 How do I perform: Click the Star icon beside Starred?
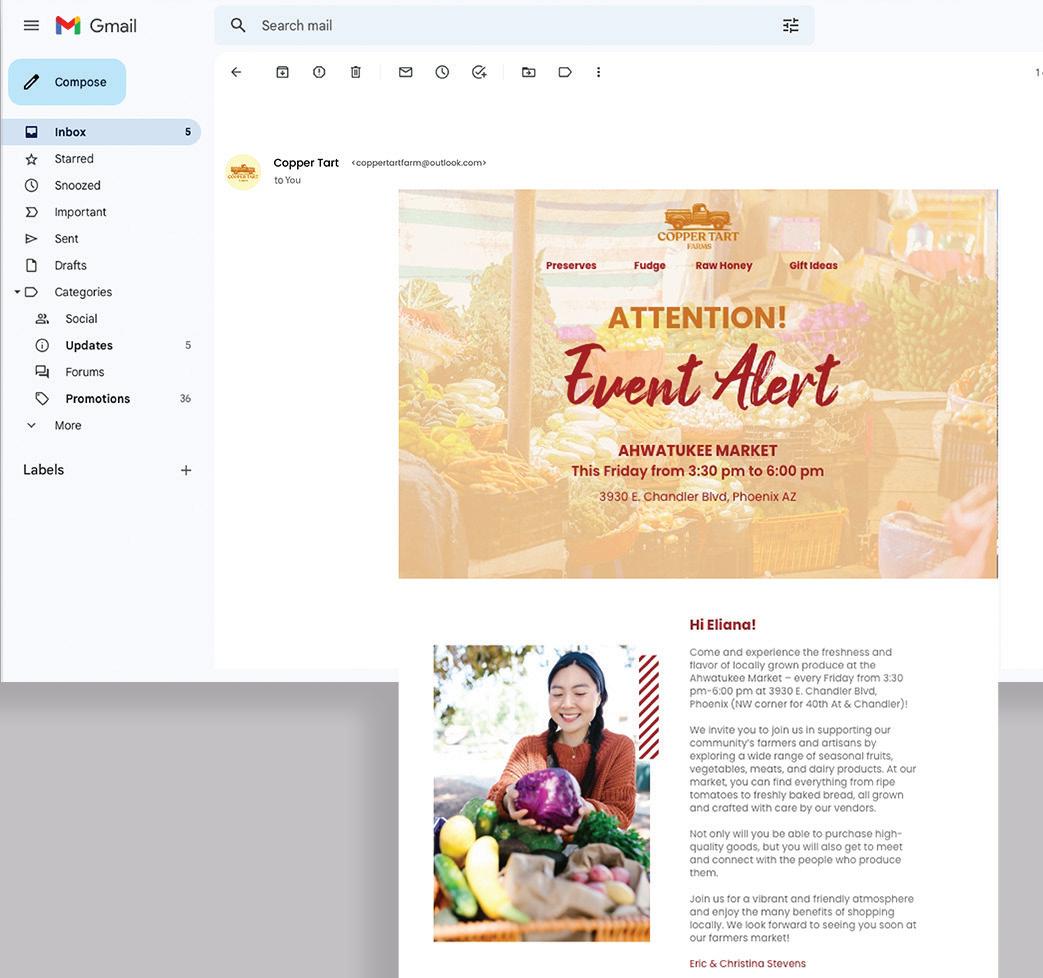tap(31, 159)
